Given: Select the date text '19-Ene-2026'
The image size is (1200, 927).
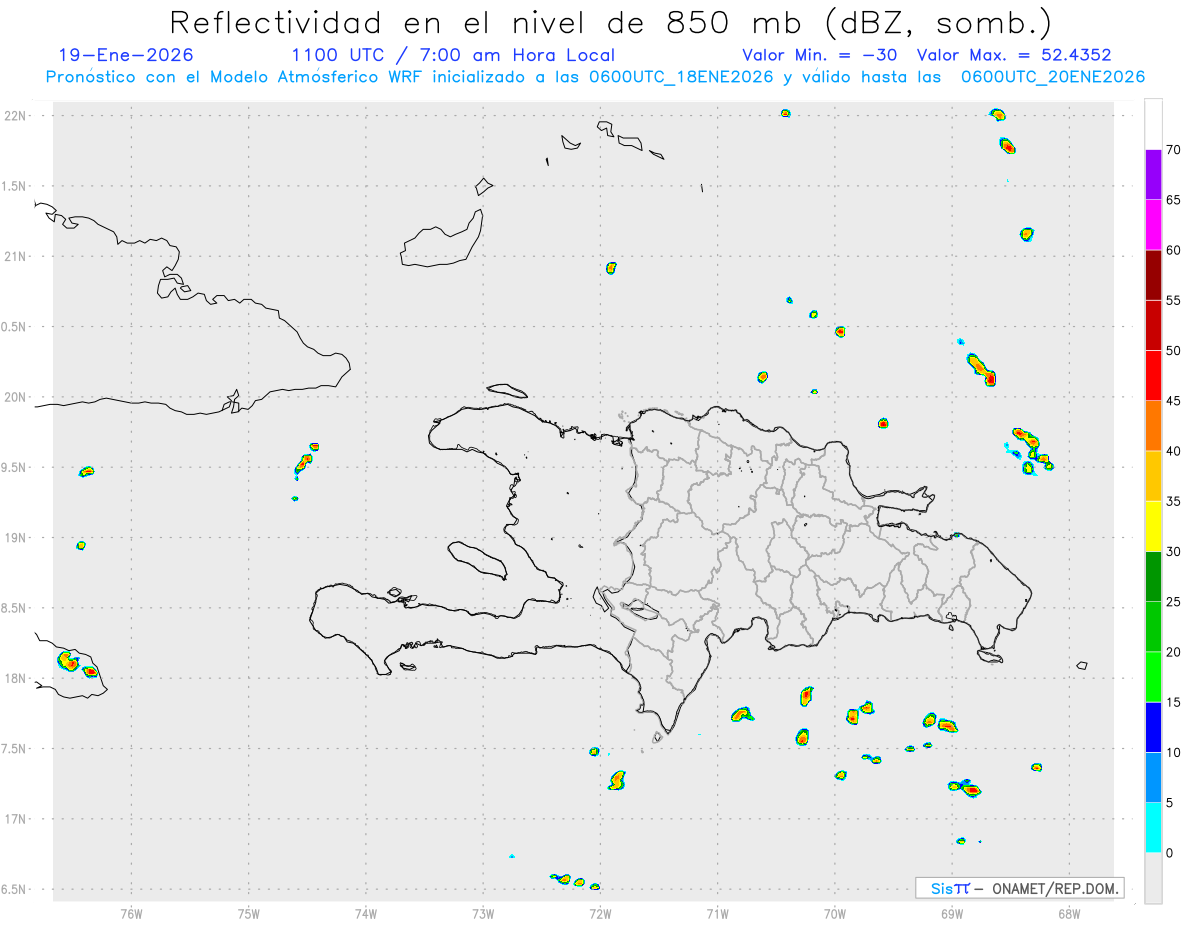Looking at the screenshot, I should coord(126,56).
